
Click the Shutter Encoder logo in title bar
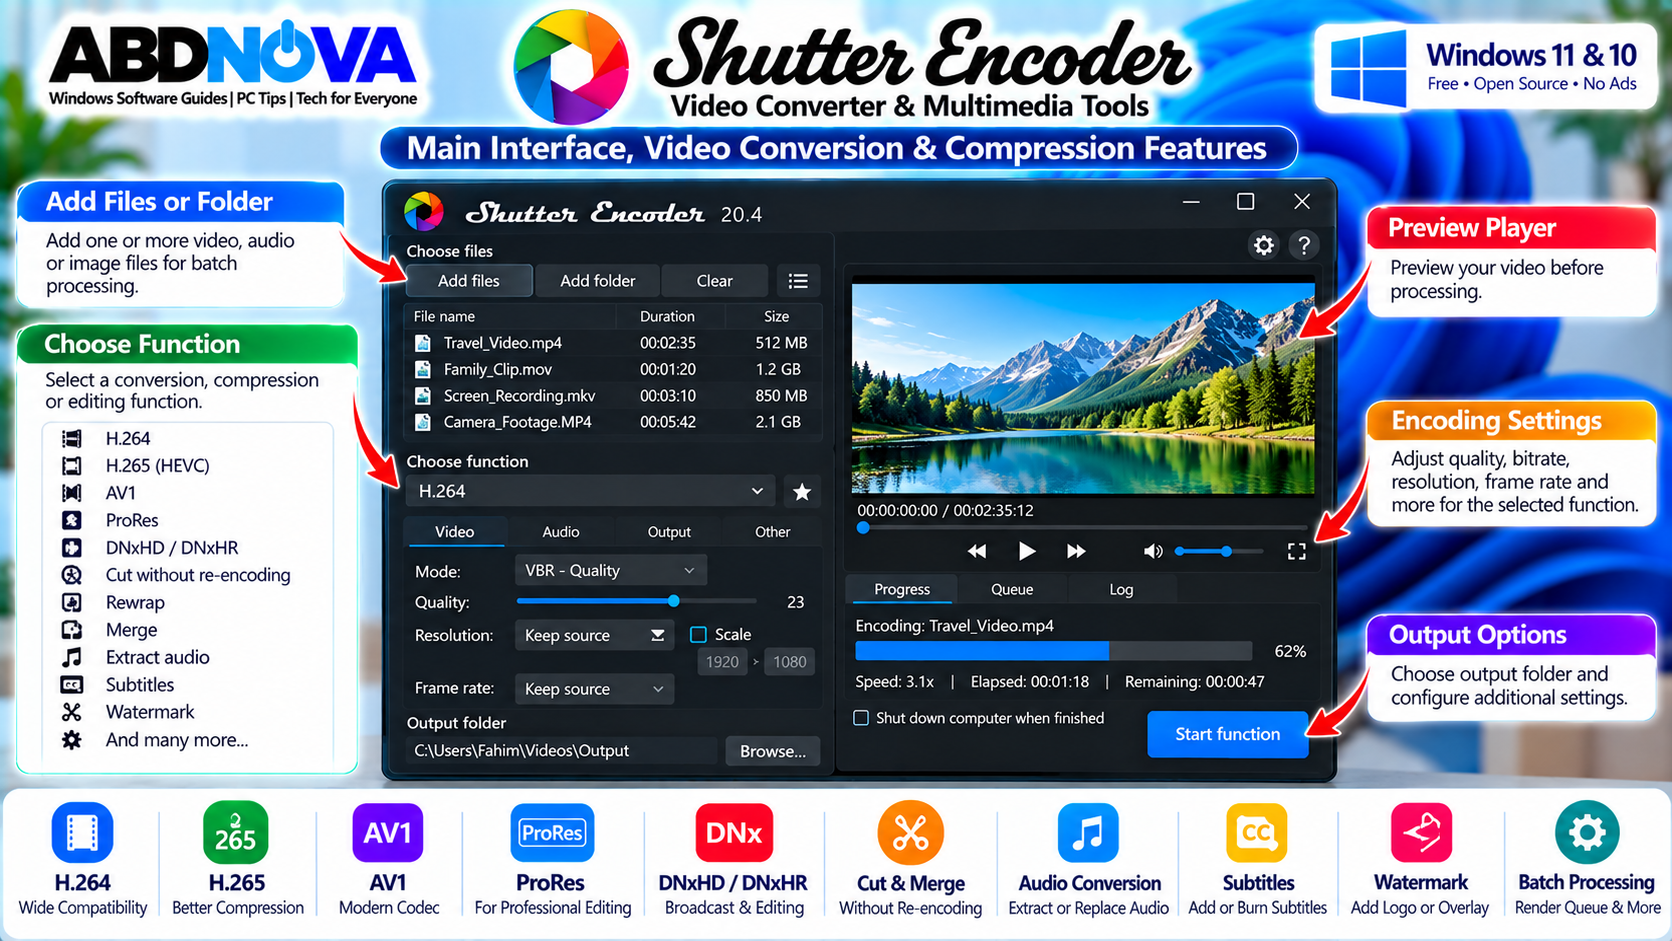click(x=424, y=212)
